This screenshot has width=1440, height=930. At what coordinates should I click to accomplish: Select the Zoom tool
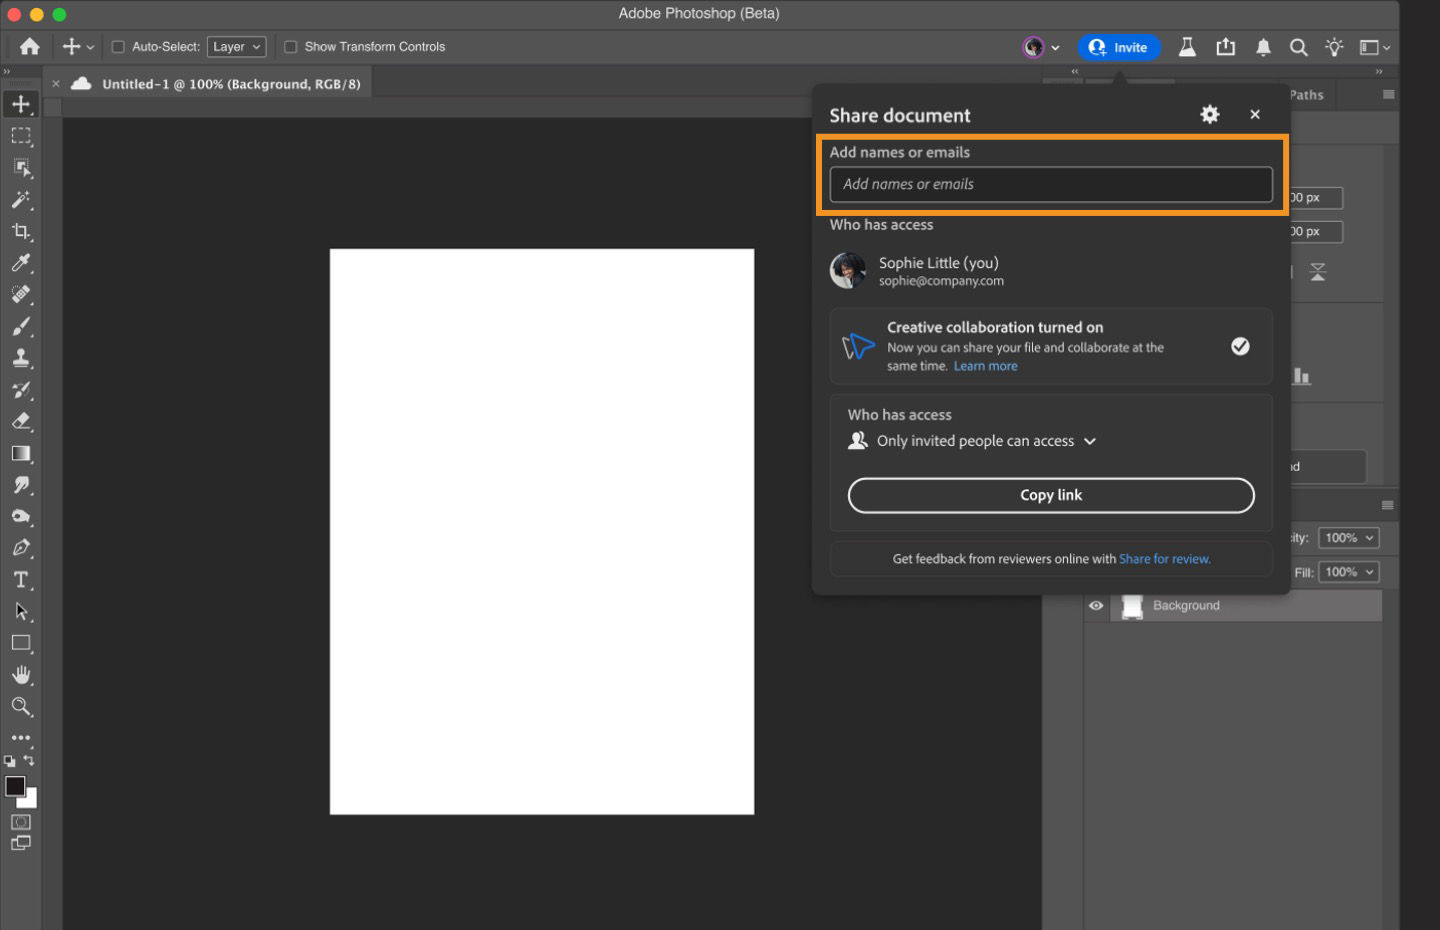tap(21, 707)
